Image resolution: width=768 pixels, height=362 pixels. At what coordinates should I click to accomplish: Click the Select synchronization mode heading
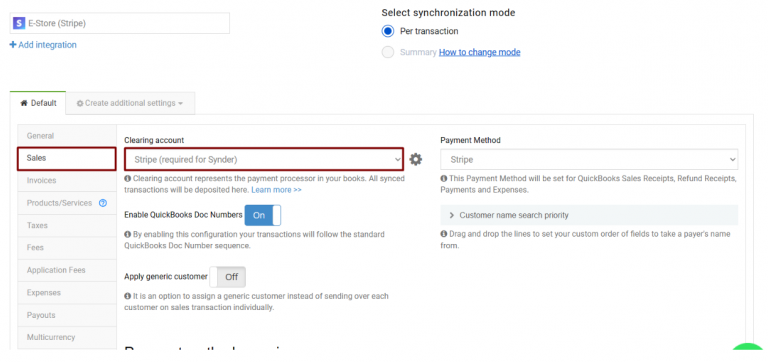(448, 13)
